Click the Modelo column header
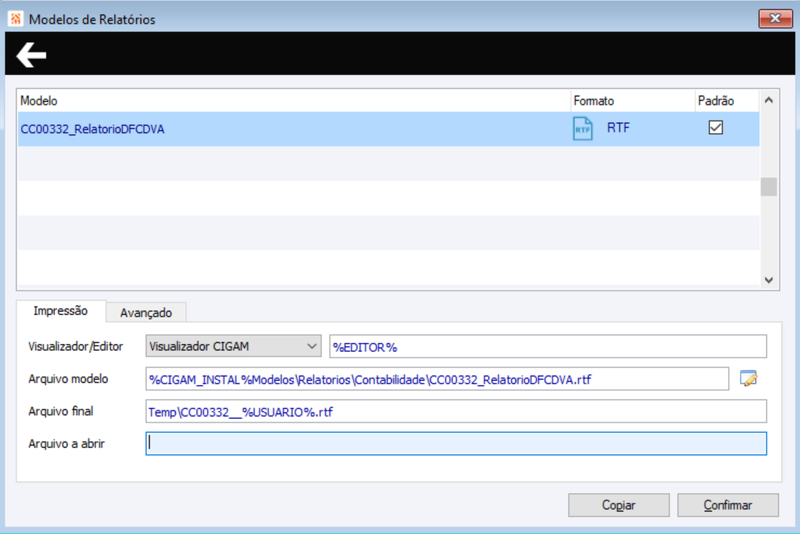Screen dimensions: 800x534 [294, 100]
